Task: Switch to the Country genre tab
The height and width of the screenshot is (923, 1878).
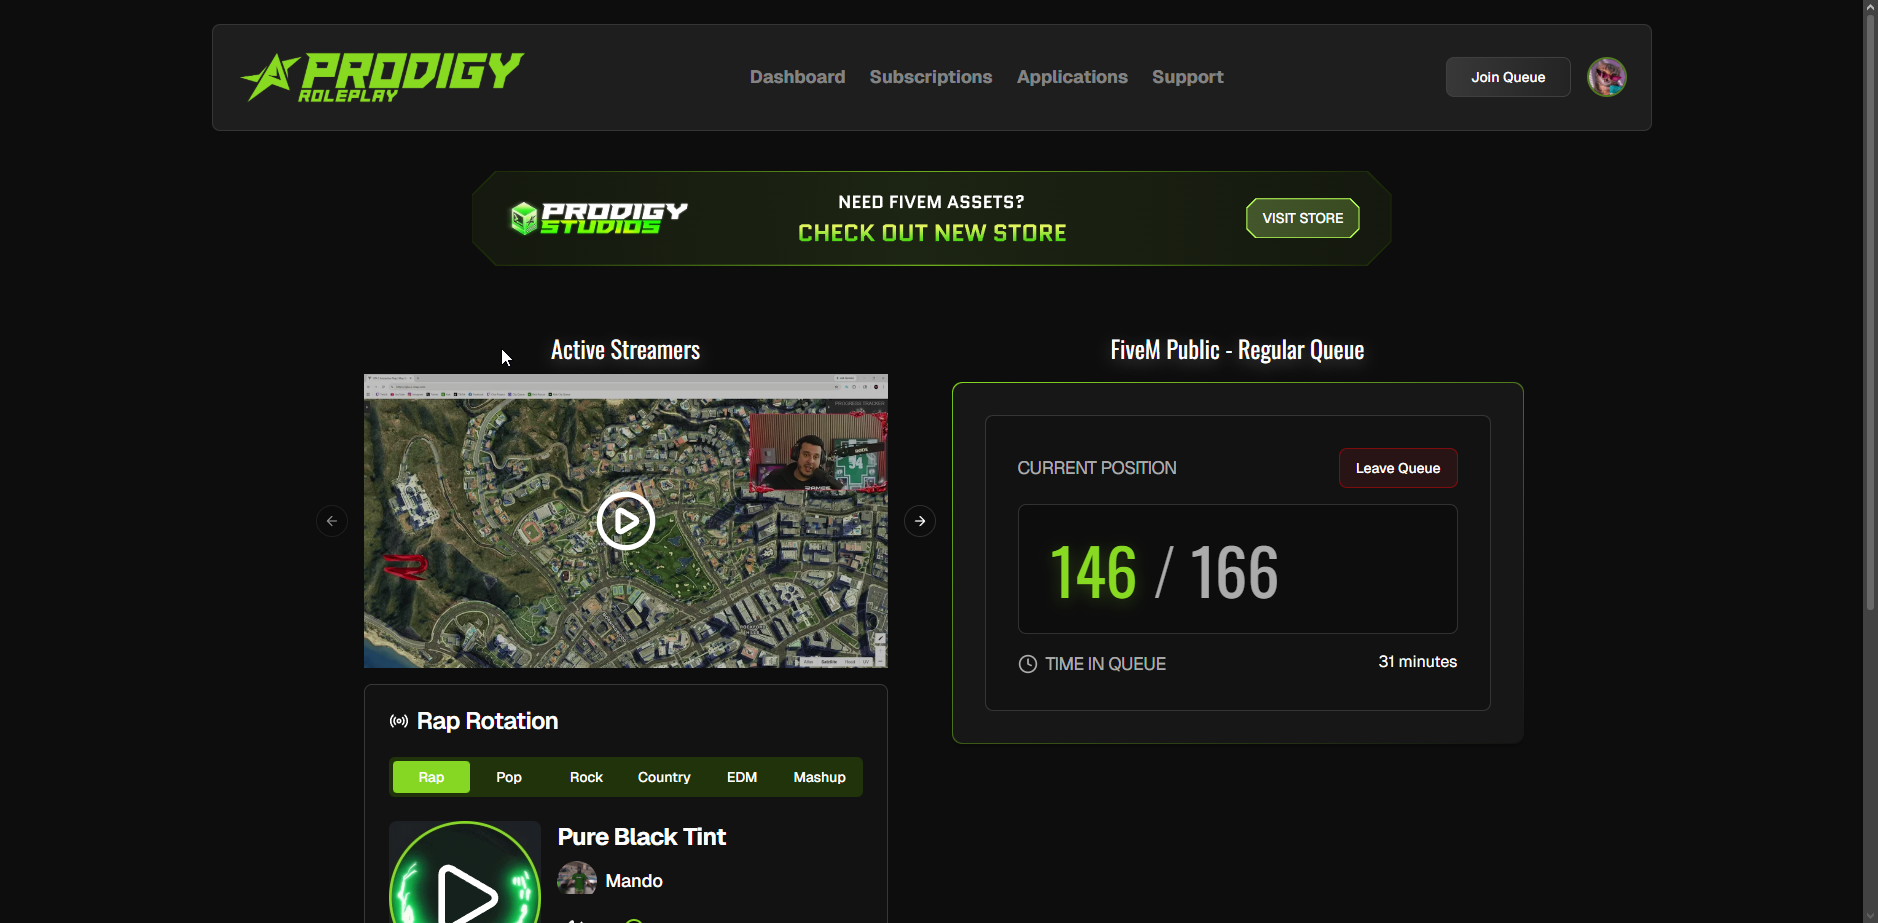Action: 664,777
